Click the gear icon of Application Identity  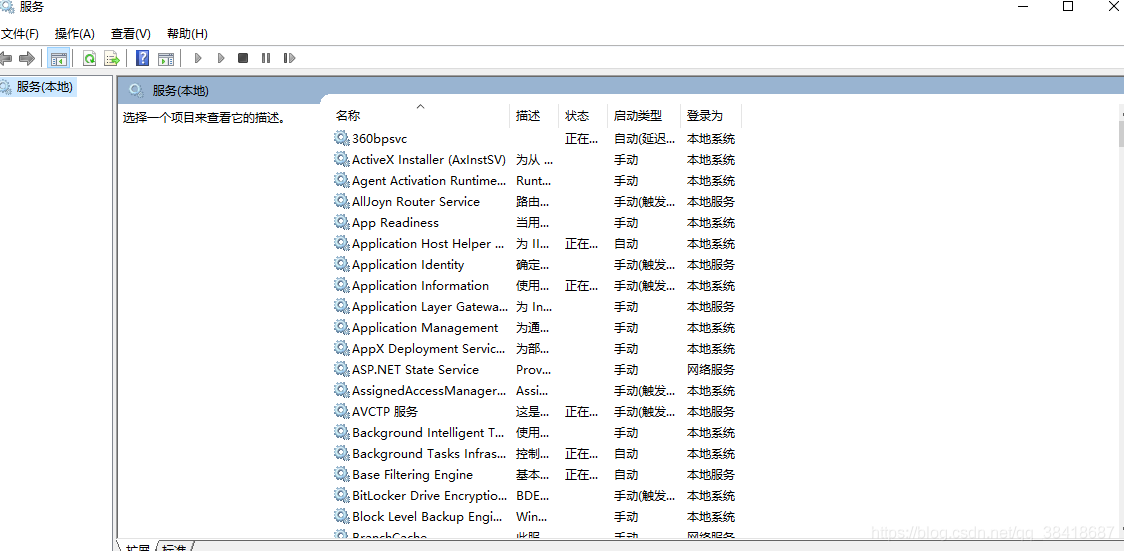tap(341, 264)
